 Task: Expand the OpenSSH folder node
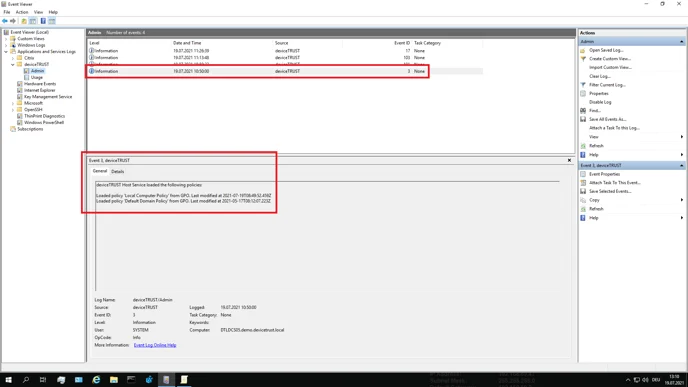pos(13,110)
